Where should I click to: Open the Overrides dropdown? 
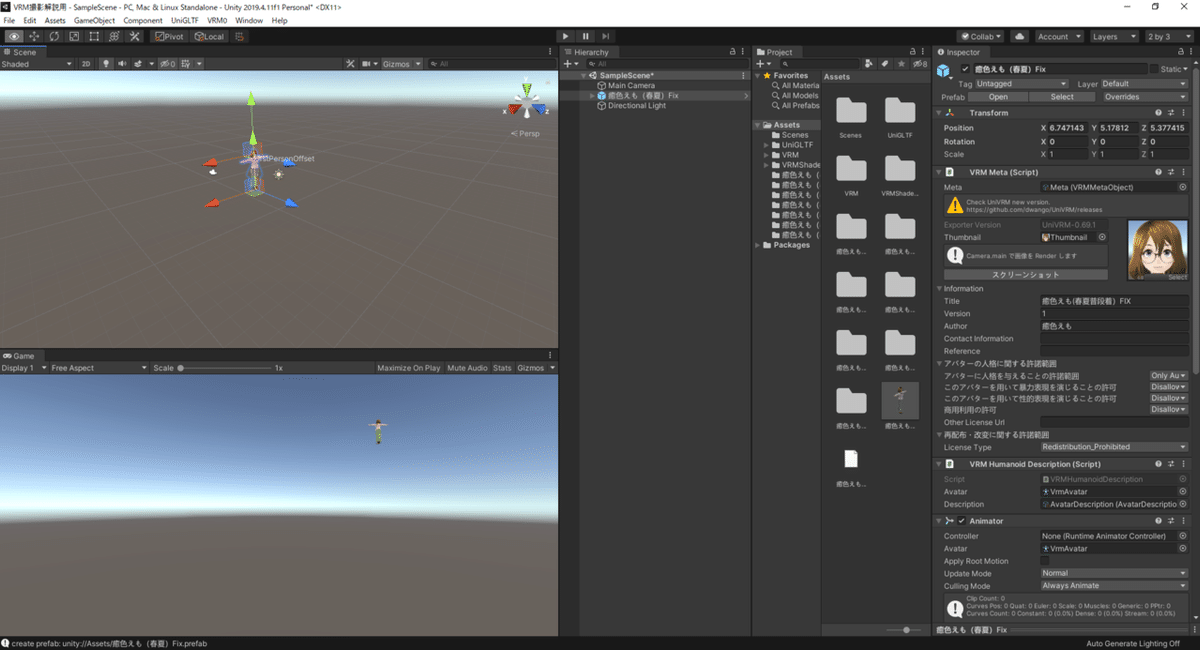pyautogui.click(x=1144, y=97)
